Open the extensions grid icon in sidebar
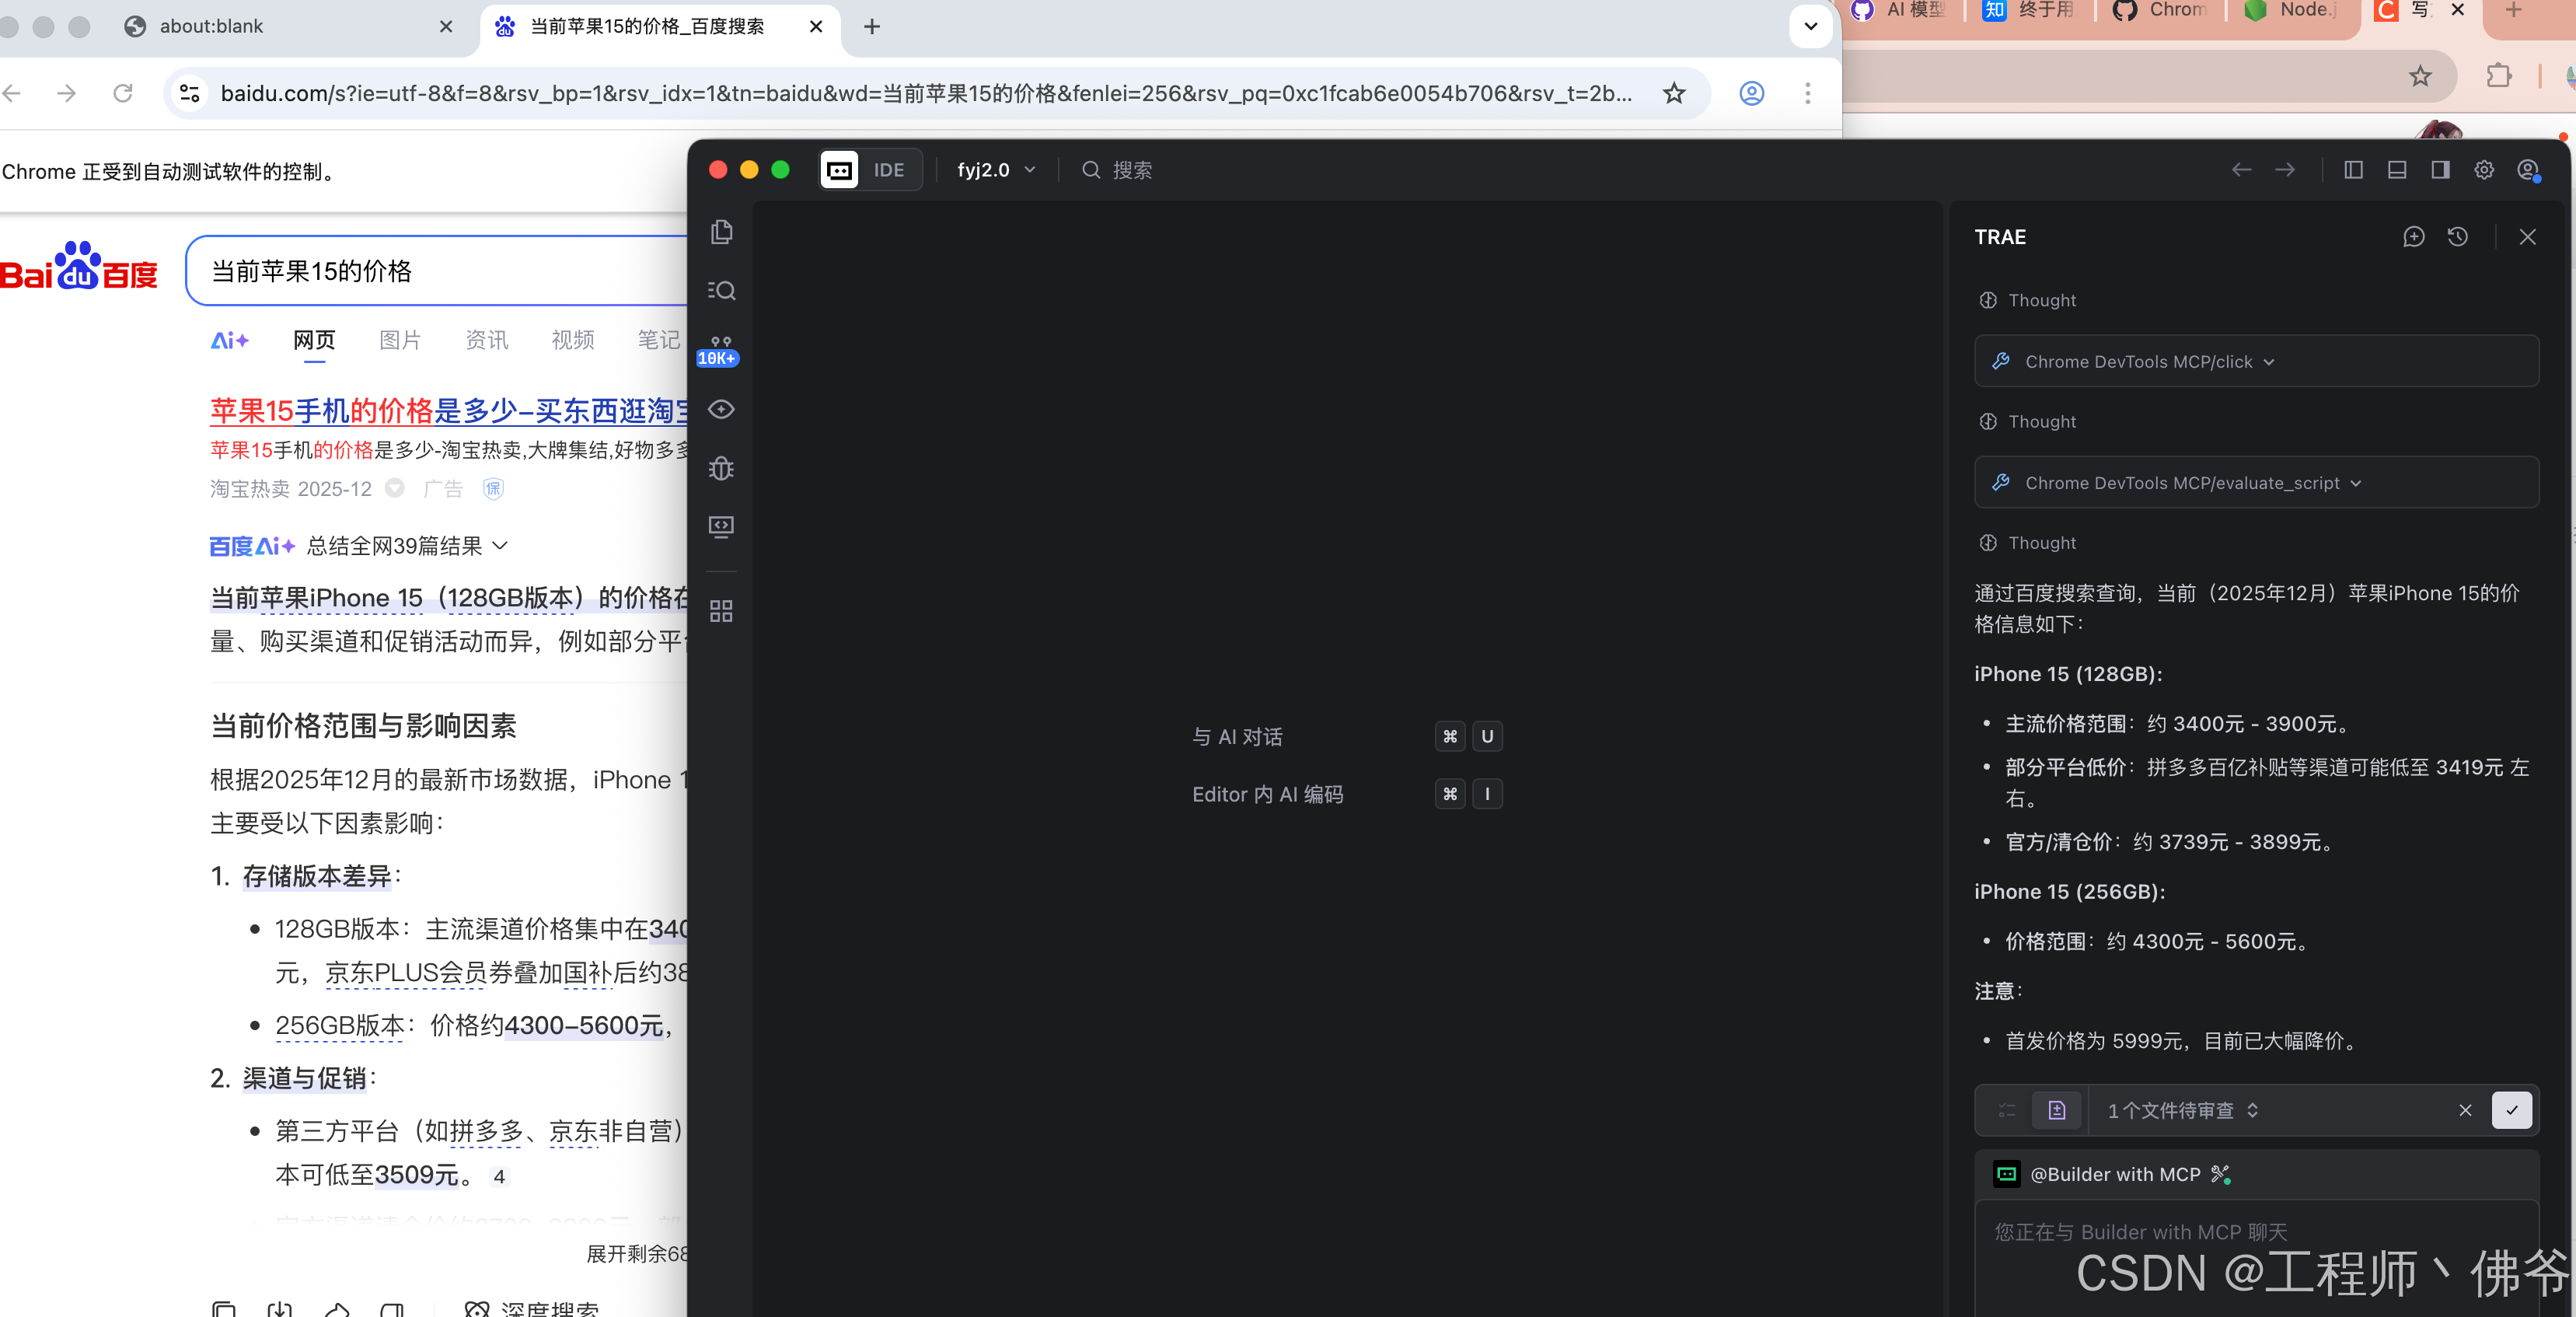Screen dimensions: 2576x1317 click(x=721, y=611)
